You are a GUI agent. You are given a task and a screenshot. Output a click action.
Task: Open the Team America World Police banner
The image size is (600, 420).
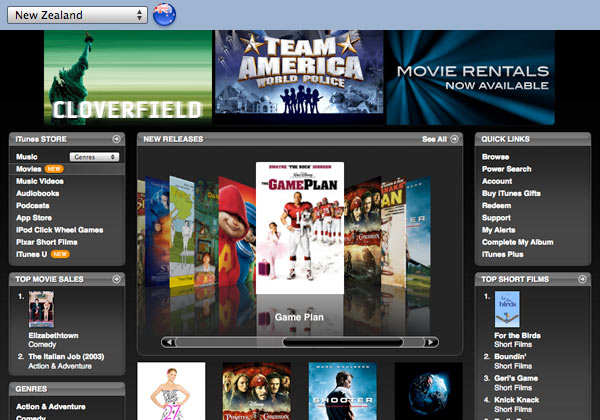click(x=299, y=75)
